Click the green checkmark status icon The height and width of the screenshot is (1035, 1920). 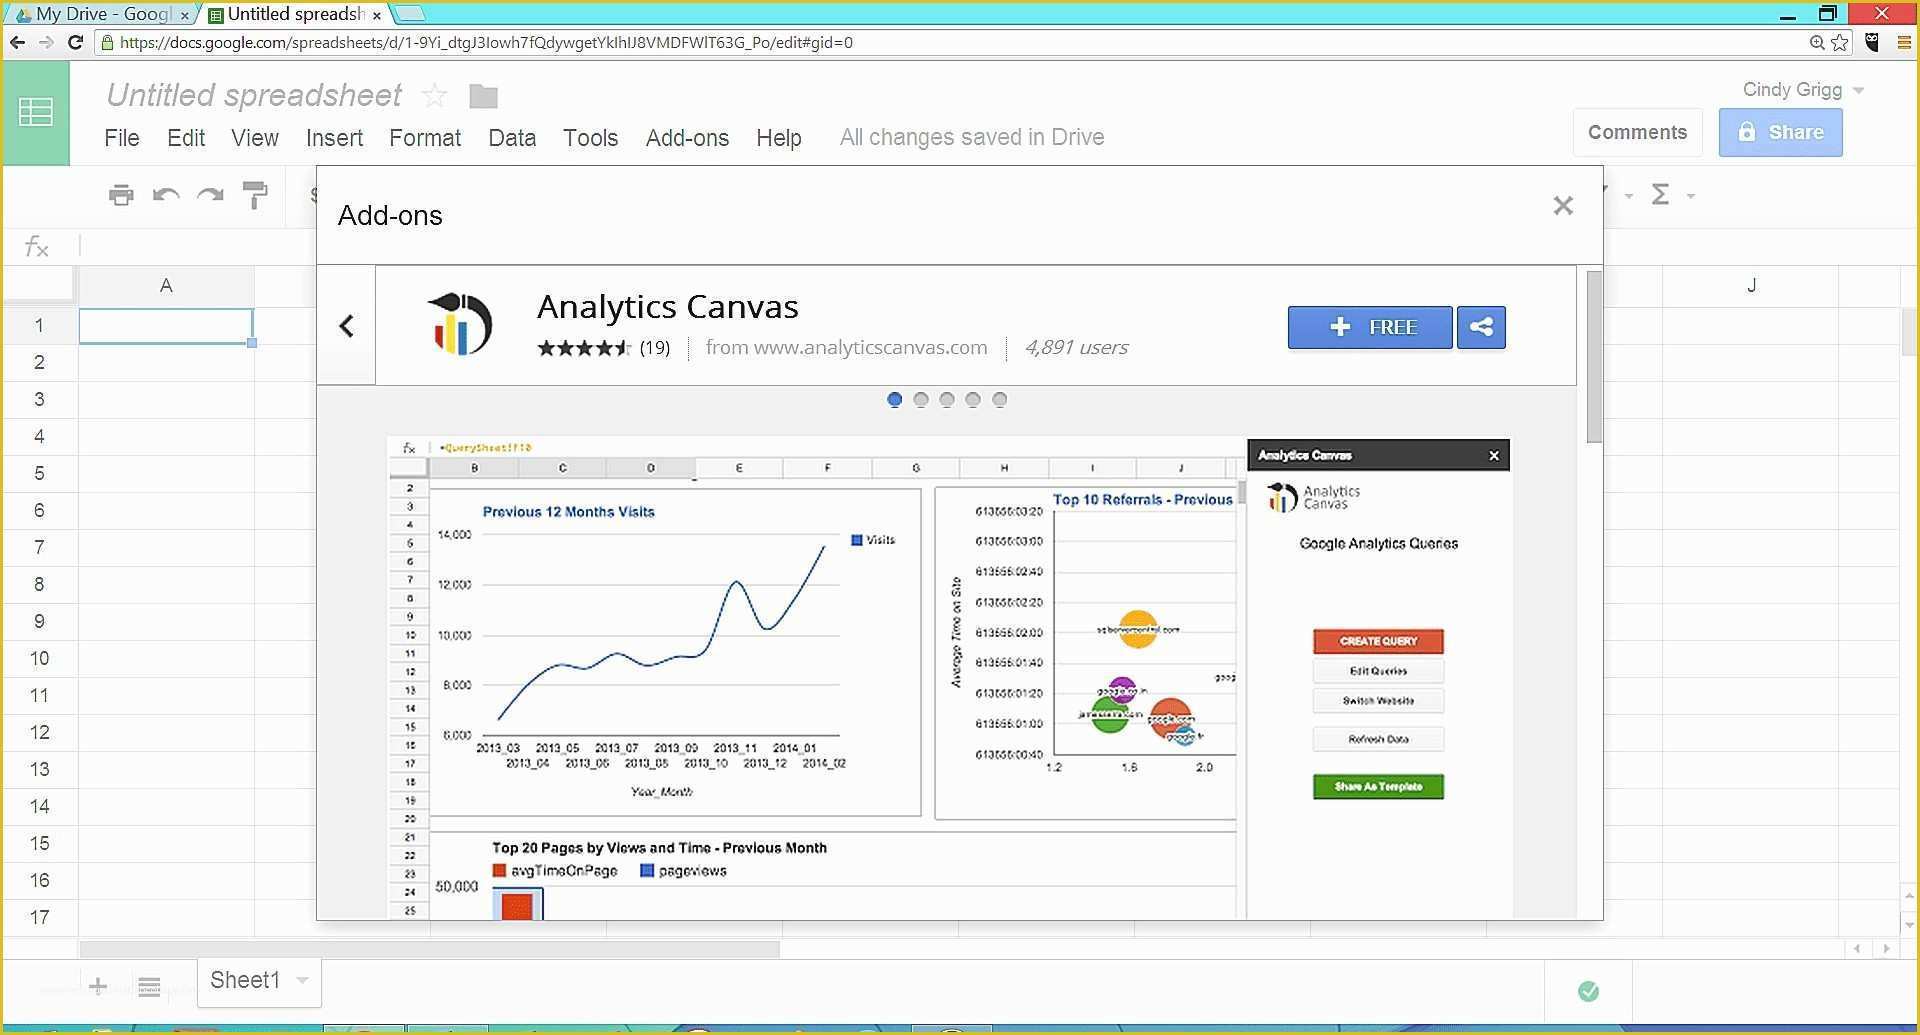tap(1588, 991)
